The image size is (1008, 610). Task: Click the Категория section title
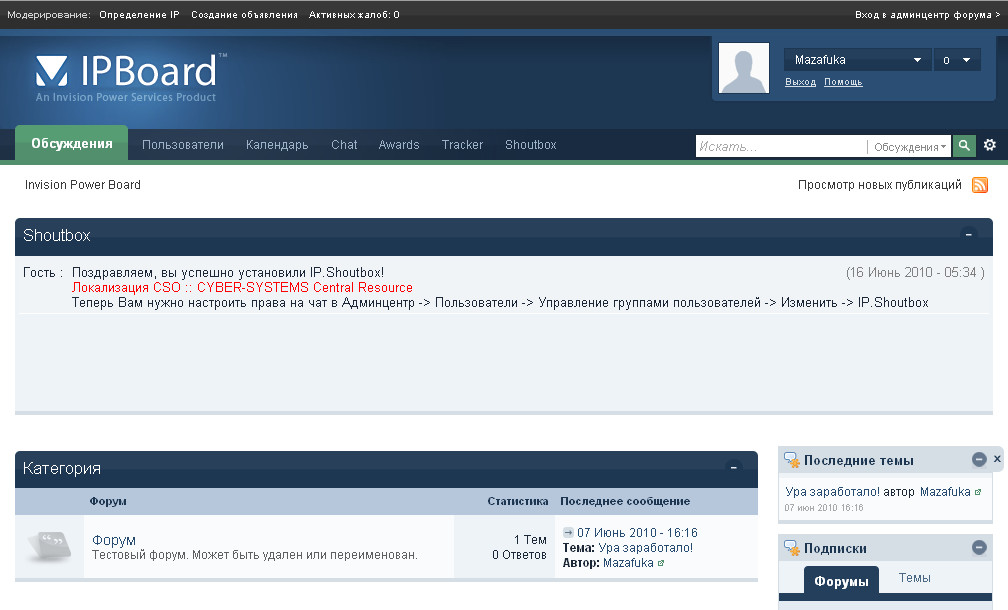click(62, 468)
